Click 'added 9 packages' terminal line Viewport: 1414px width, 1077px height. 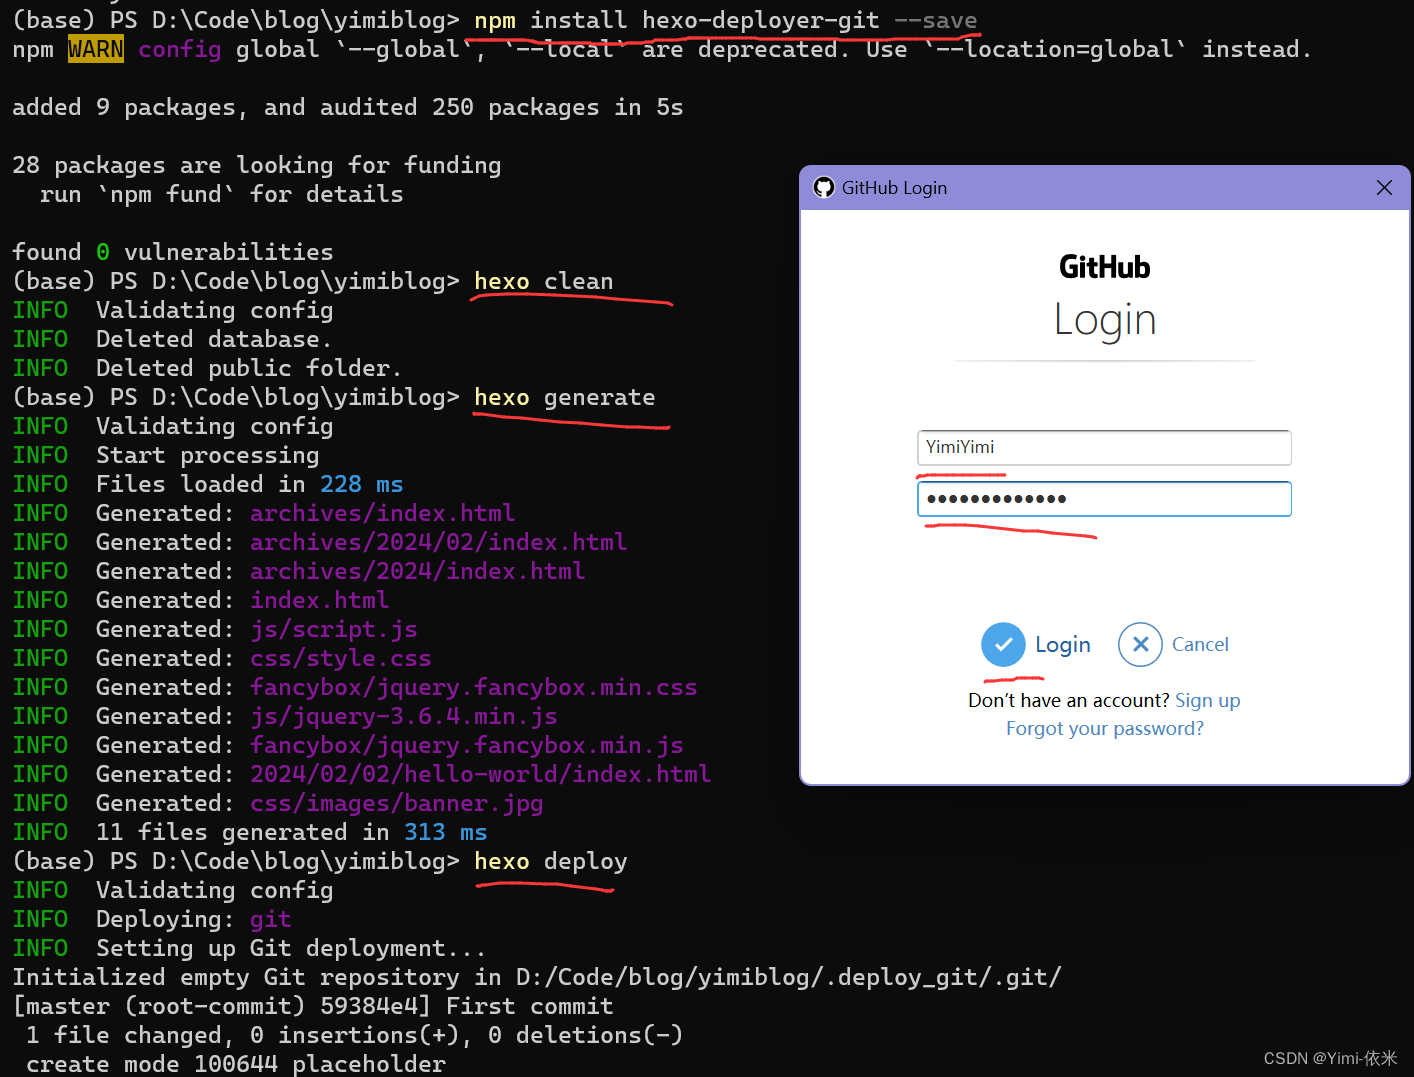click(347, 107)
